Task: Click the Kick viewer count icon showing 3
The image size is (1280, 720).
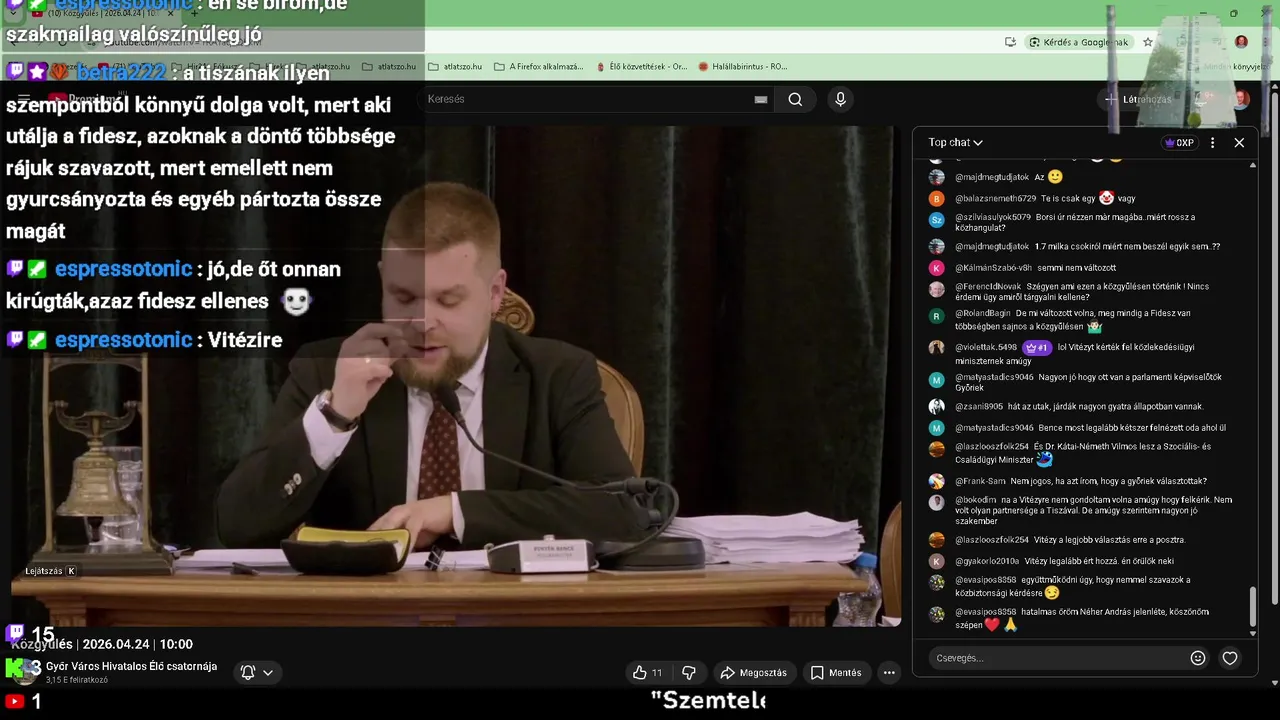Action: tap(15, 667)
